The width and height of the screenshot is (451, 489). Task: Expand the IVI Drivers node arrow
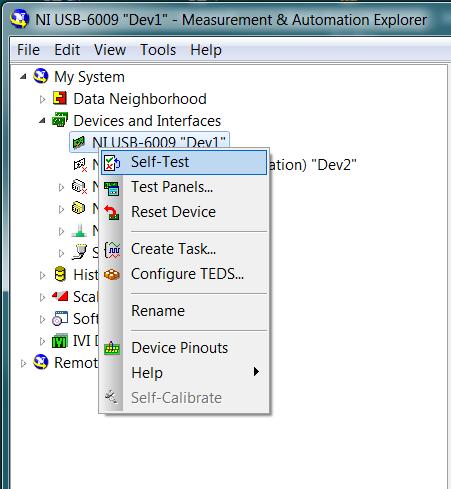click(x=42, y=341)
